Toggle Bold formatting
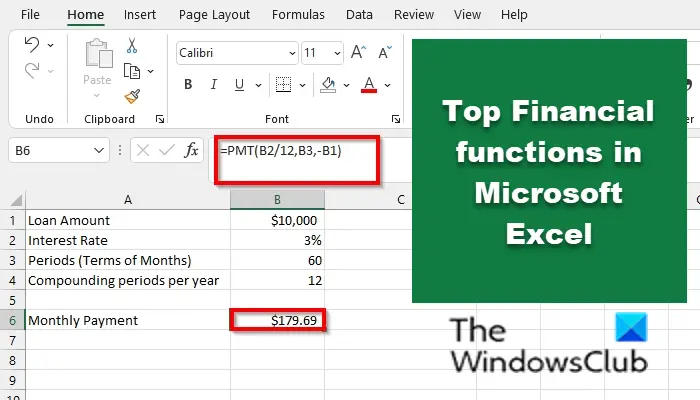The height and width of the screenshot is (400, 700). (x=188, y=84)
